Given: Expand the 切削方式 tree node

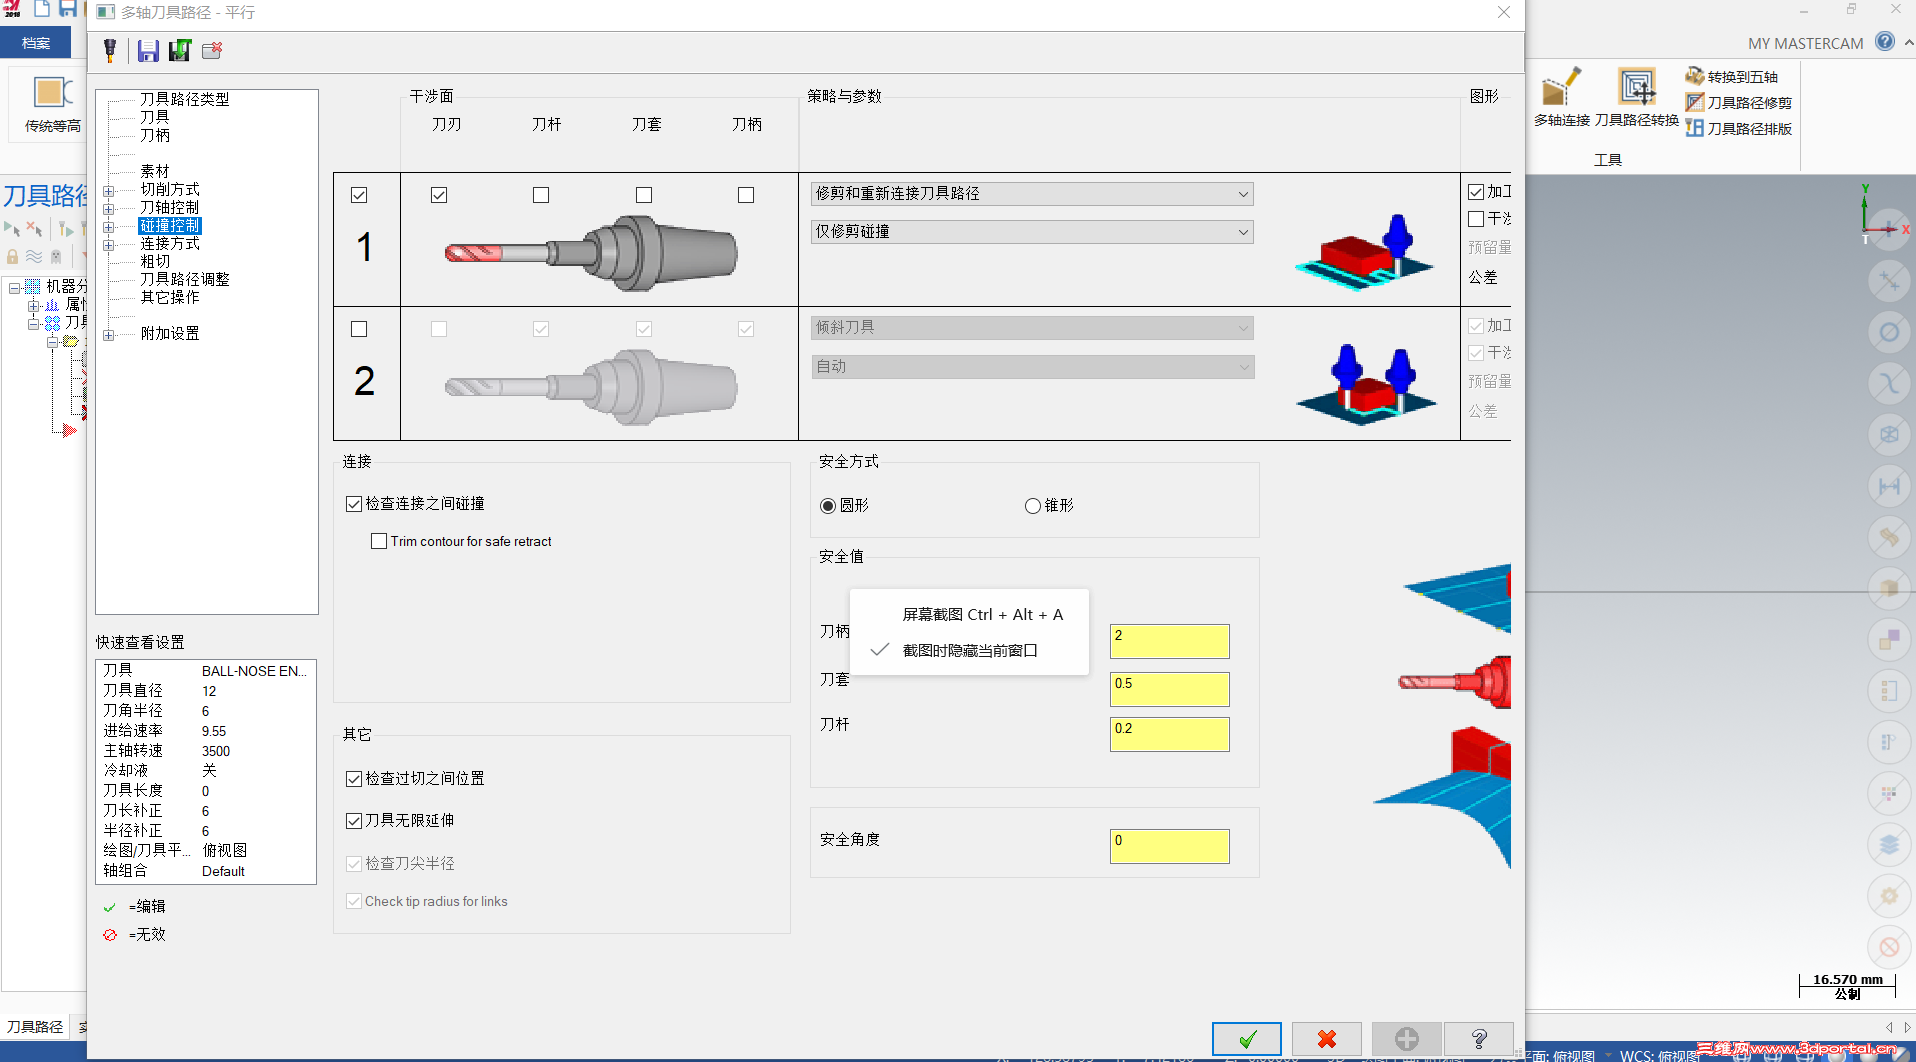Looking at the screenshot, I should (108, 190).
